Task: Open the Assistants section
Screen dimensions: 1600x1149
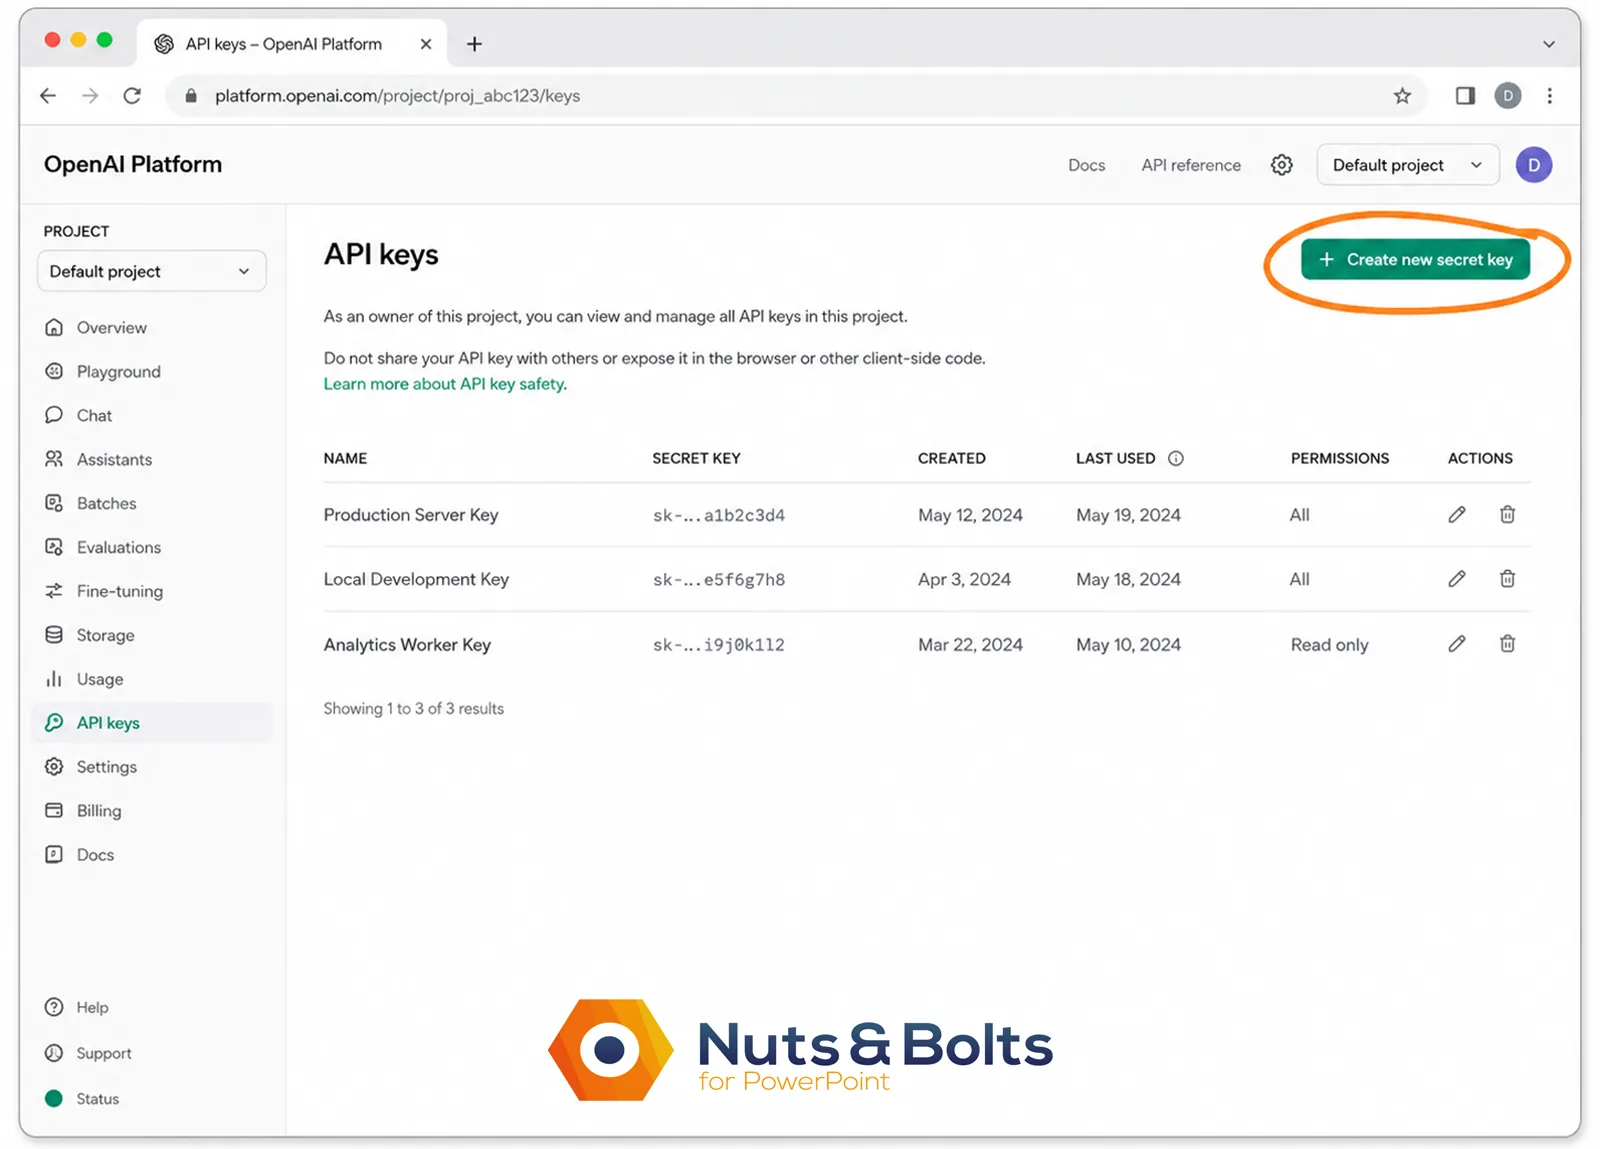Action: [152, 460]
